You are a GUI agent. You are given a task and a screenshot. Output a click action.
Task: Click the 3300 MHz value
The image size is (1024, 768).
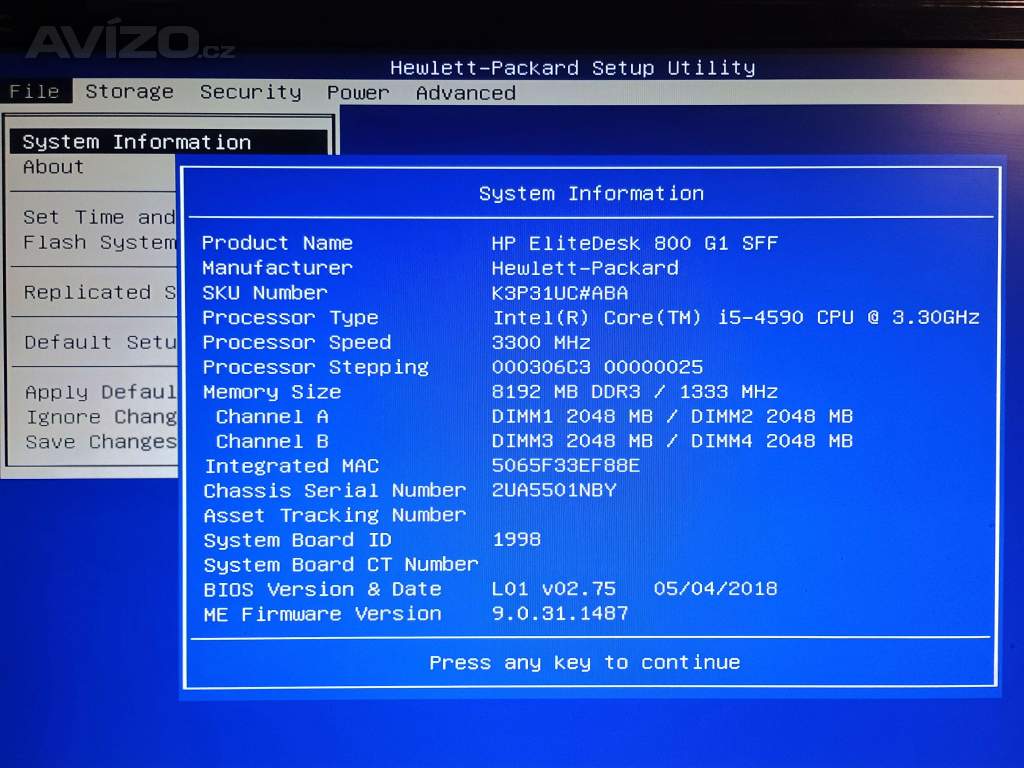(541, 343)
